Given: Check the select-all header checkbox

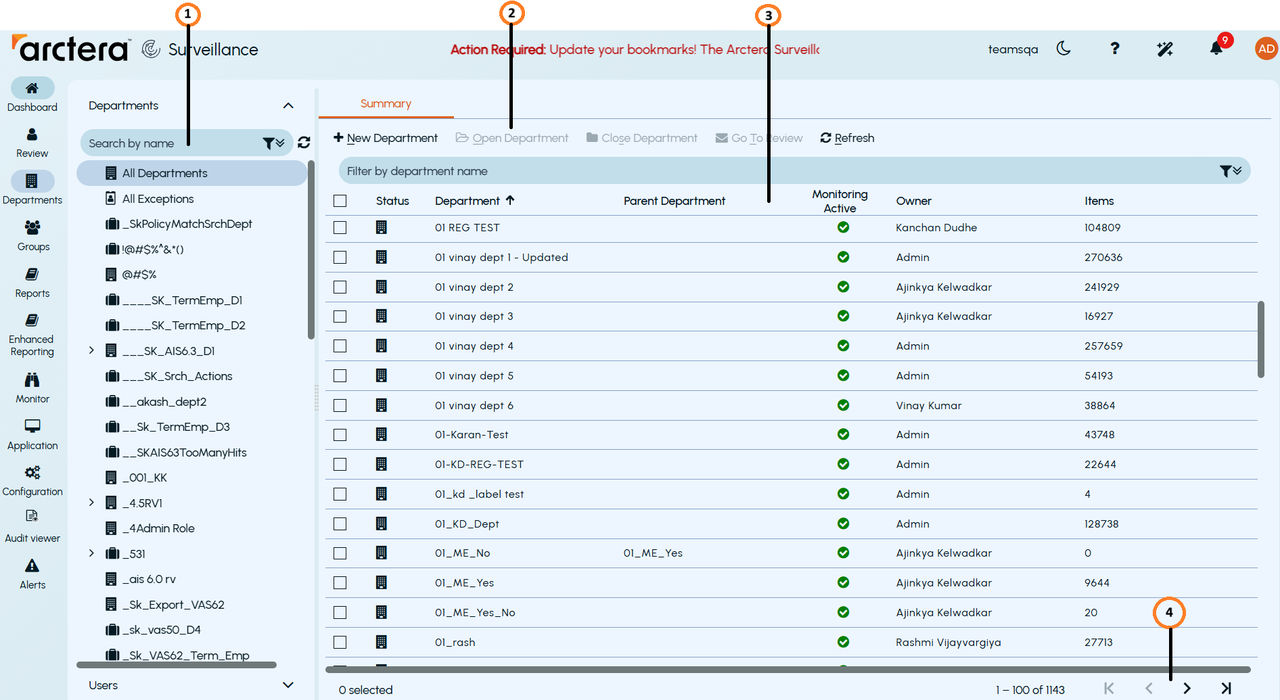Looking at the screenshot, I should click(340, 201).
